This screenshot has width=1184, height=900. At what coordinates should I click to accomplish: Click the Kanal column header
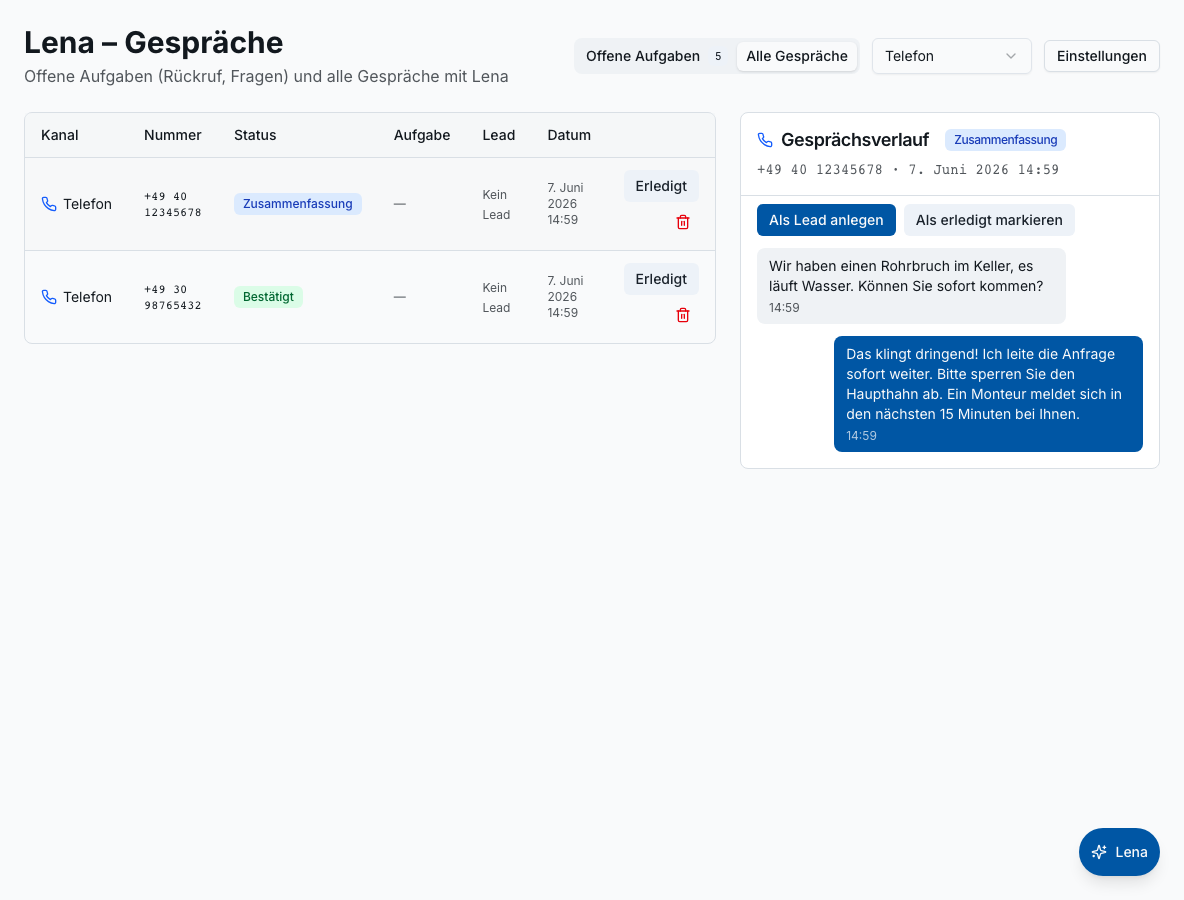point(60,135)
